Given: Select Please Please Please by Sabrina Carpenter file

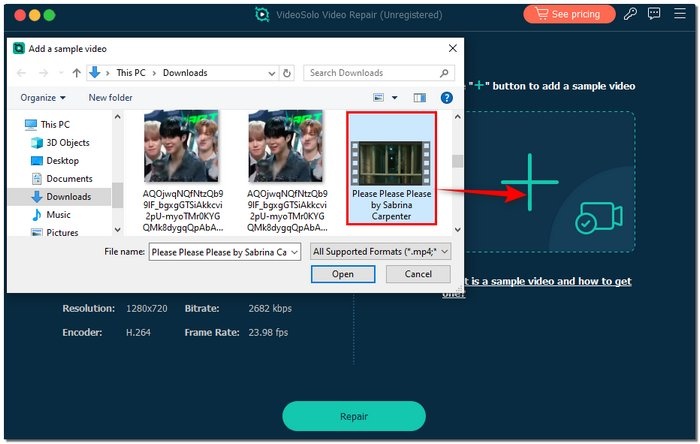Looking at the screenshot, I should pos(392,168).
